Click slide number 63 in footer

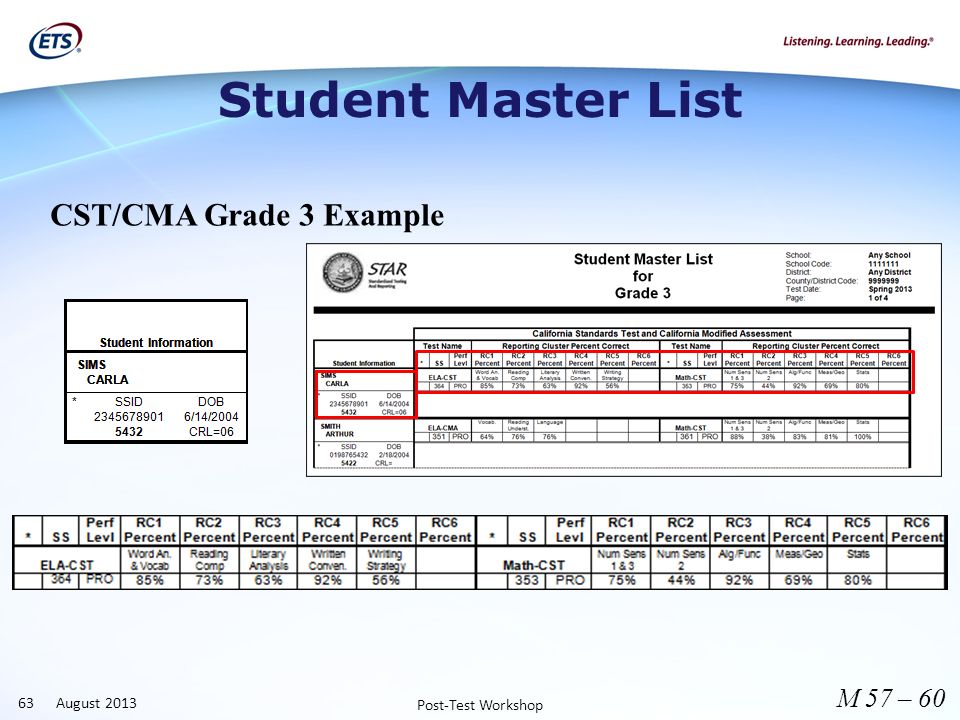pyautogui.click(x=26, y=702)
